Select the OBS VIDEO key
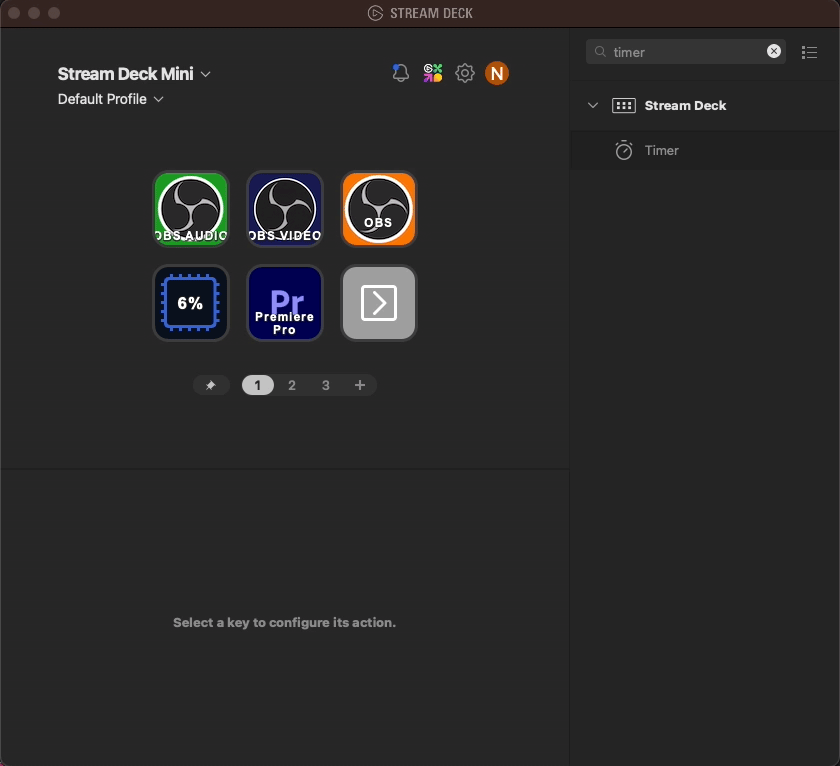 (x=285, y=209)
